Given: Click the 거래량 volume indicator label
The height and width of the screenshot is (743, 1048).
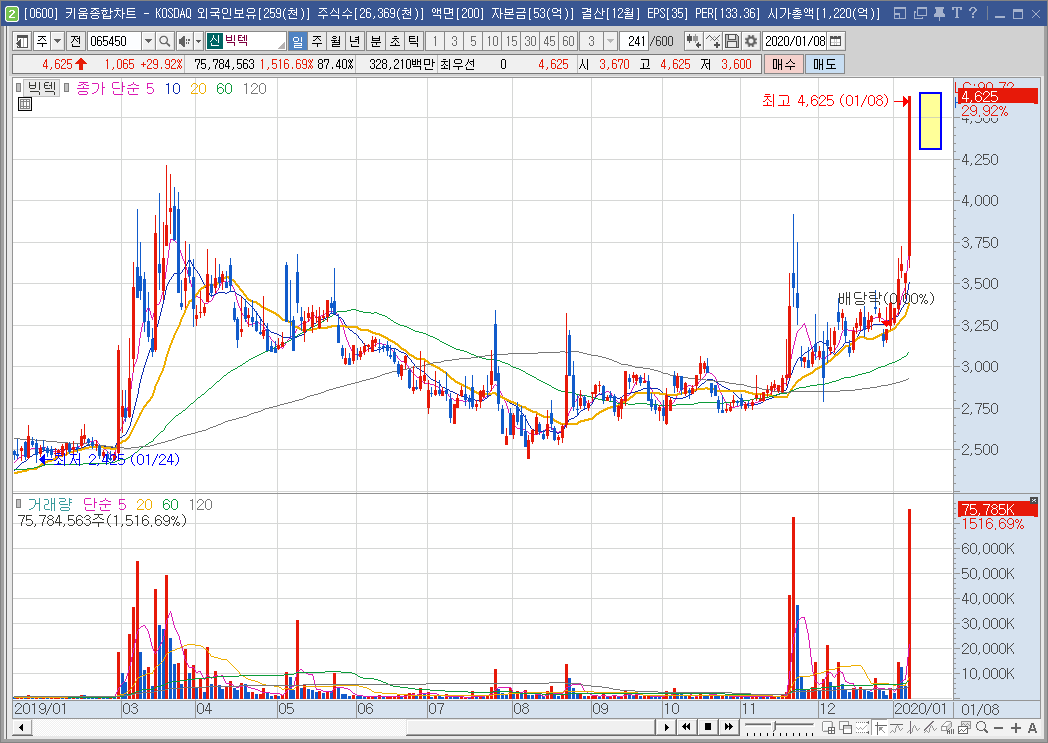Looking at the screenshot, I should point(49,505).
